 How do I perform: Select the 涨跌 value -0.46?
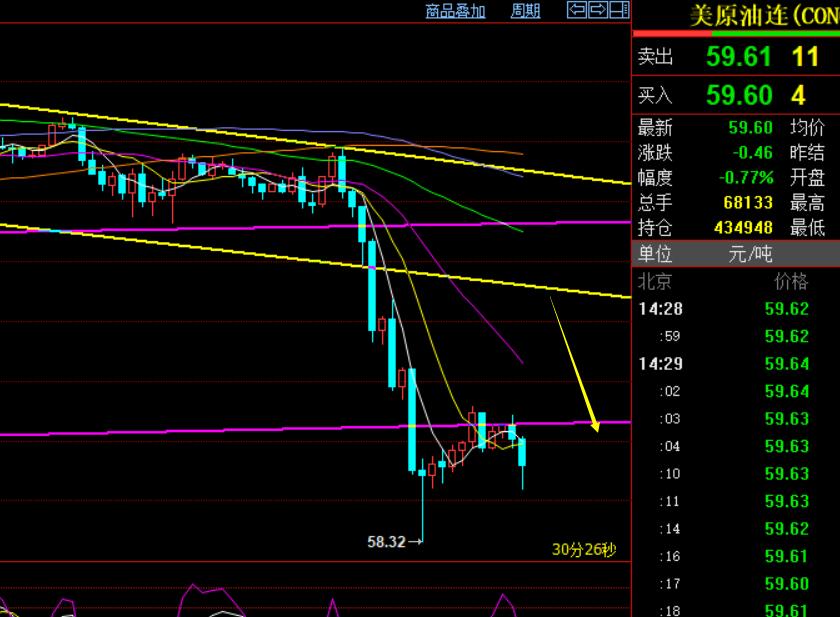(752, 153)
